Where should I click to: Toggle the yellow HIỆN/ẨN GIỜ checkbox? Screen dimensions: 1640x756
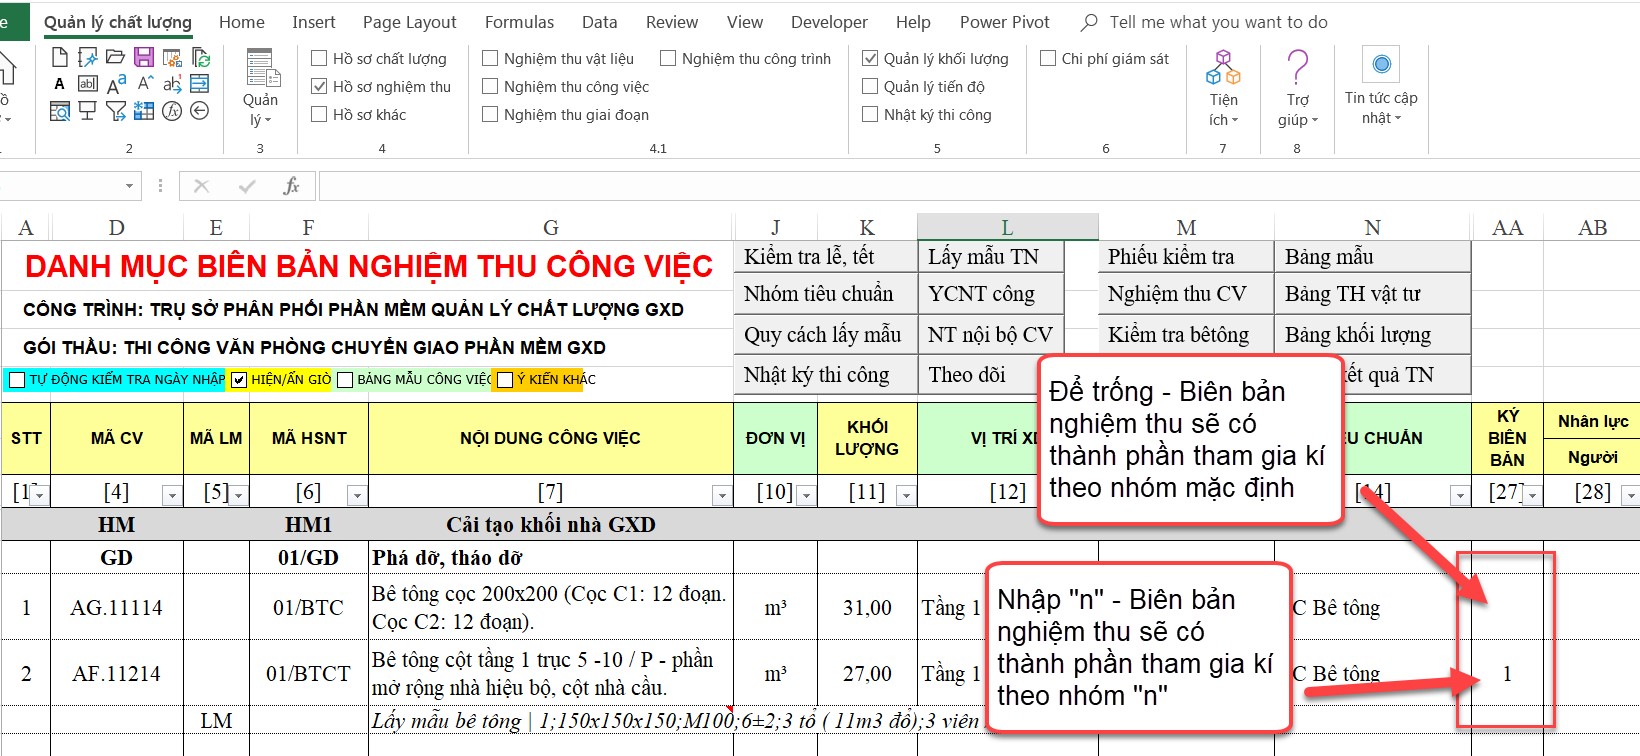coord(239,380)
